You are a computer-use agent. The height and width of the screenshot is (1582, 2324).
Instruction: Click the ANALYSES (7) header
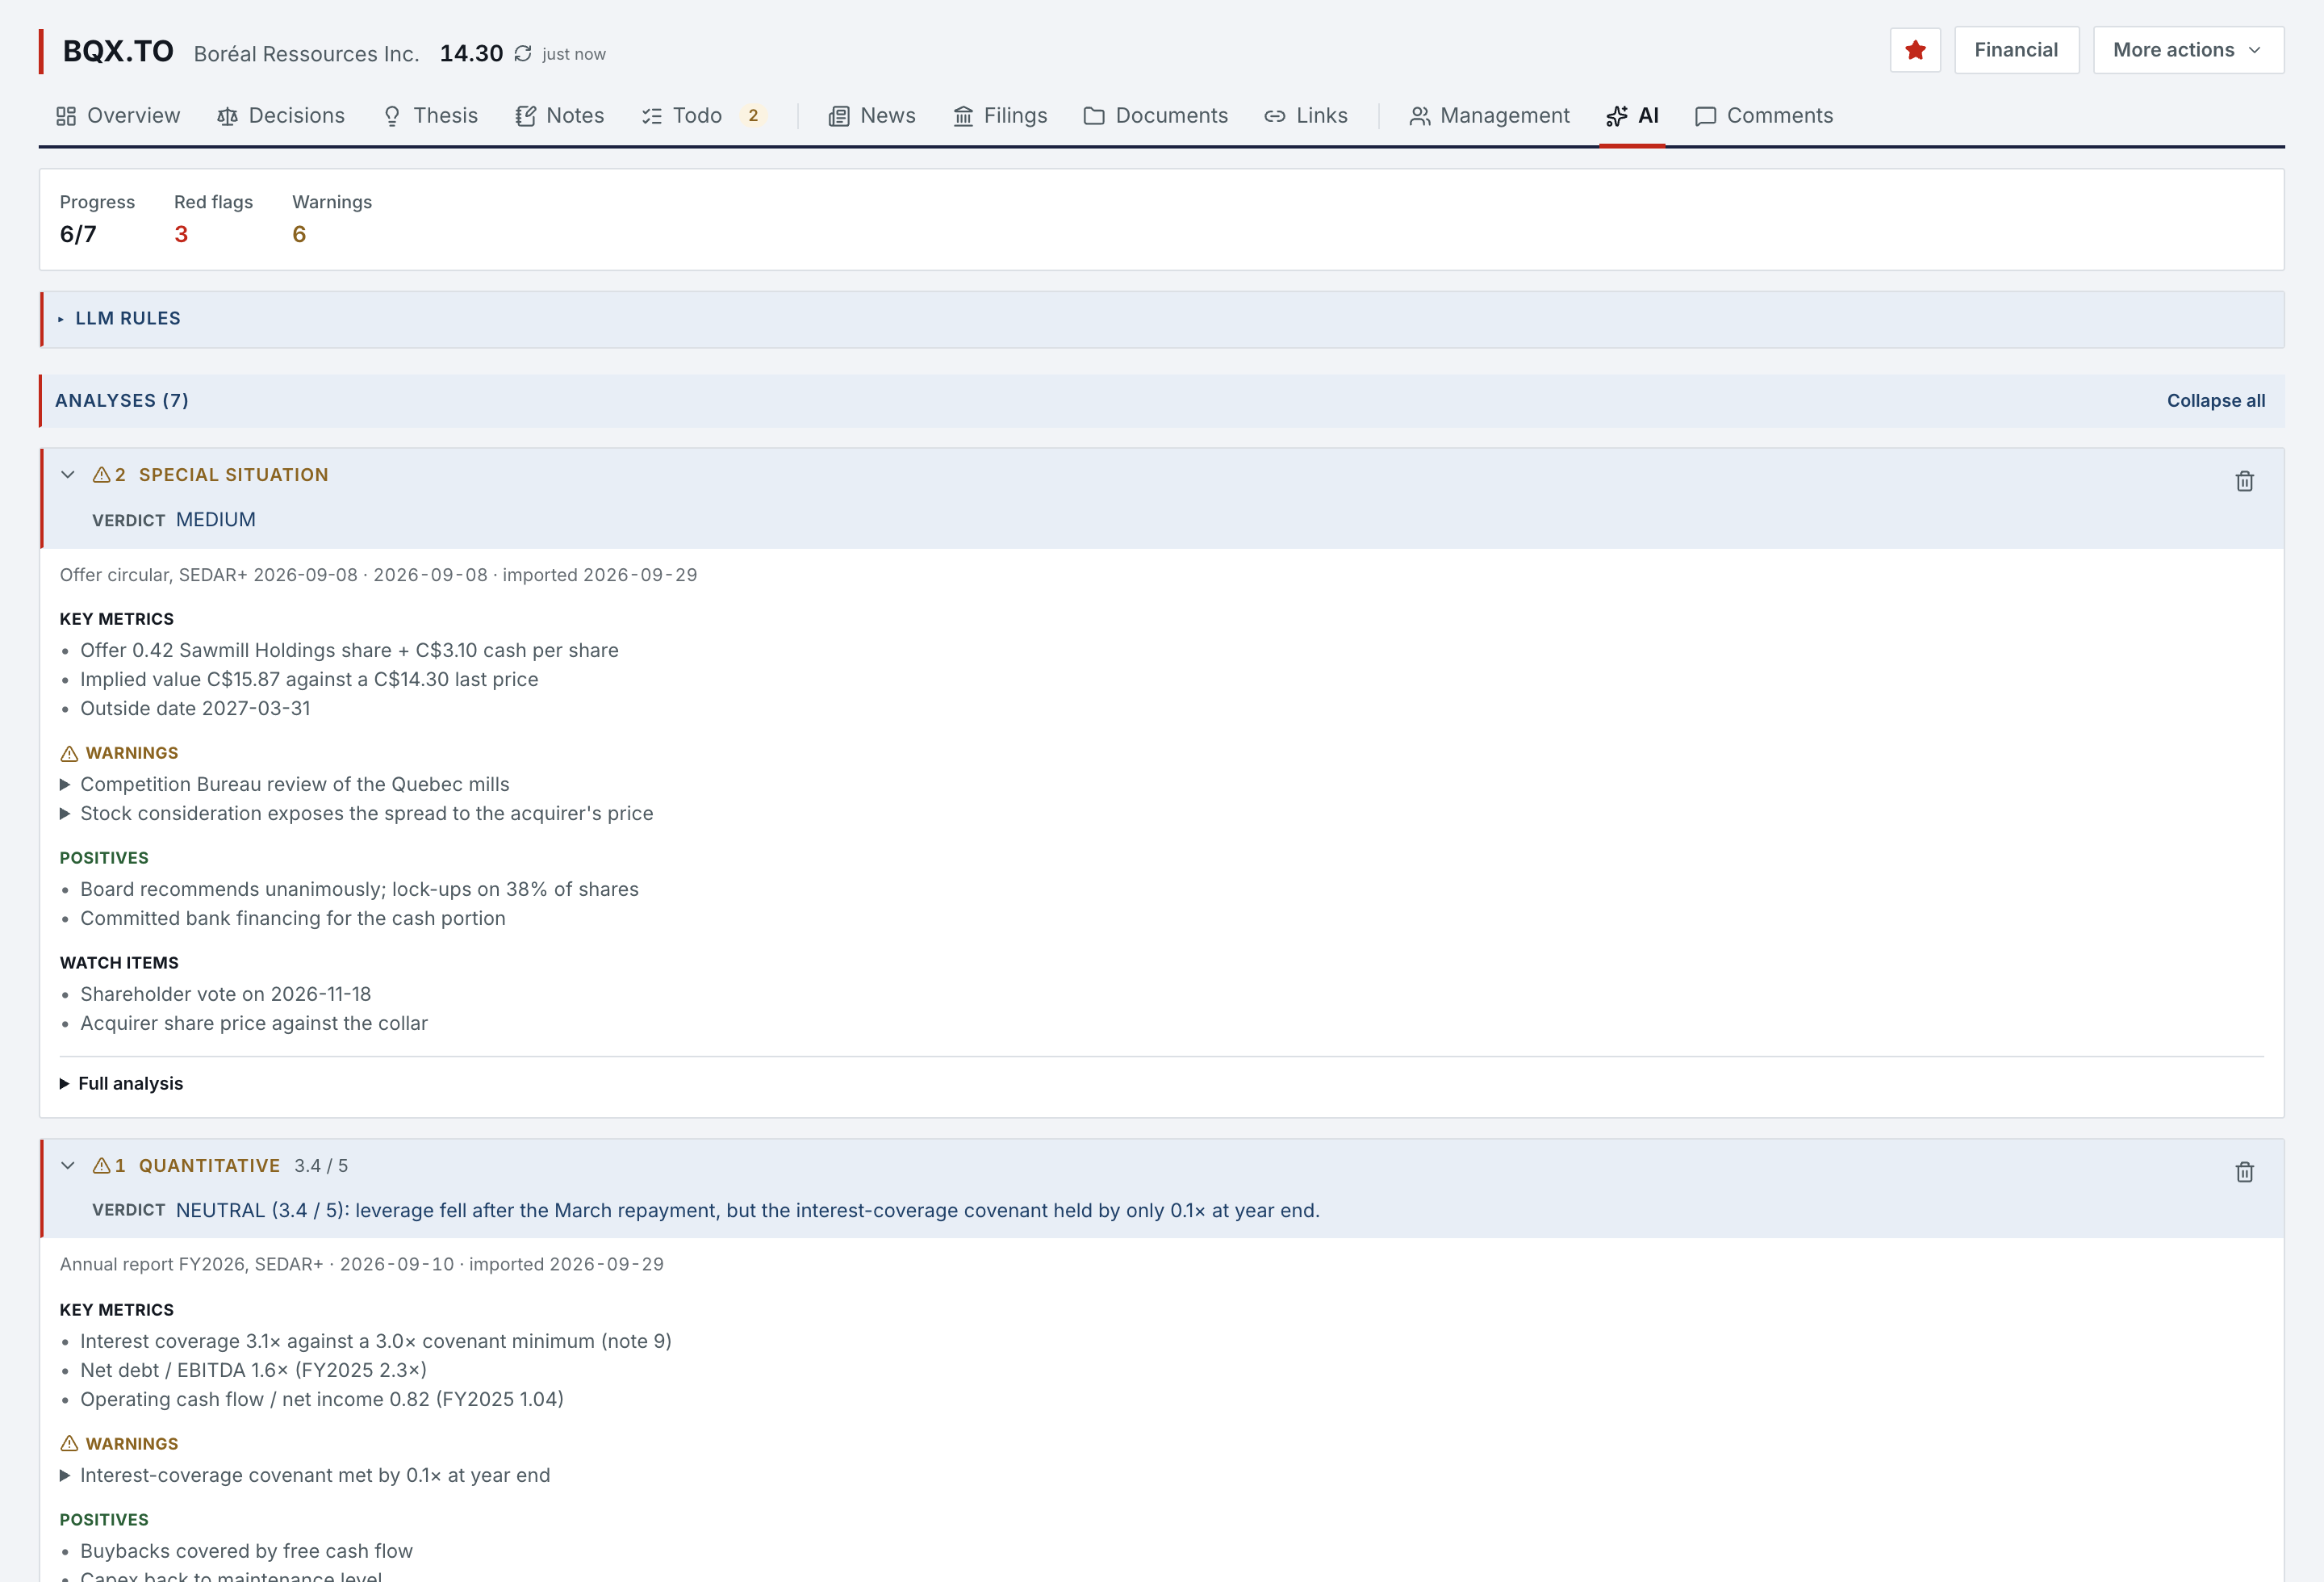pyautogui.click(x=122, y=400)
